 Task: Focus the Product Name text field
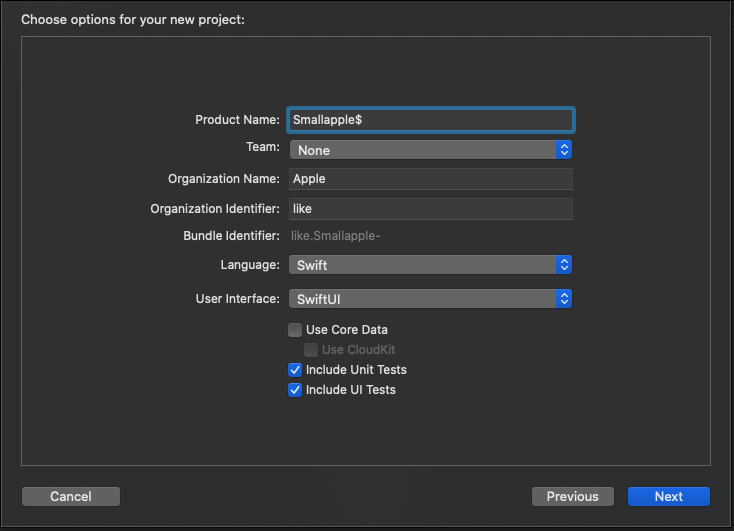point(430,119)
